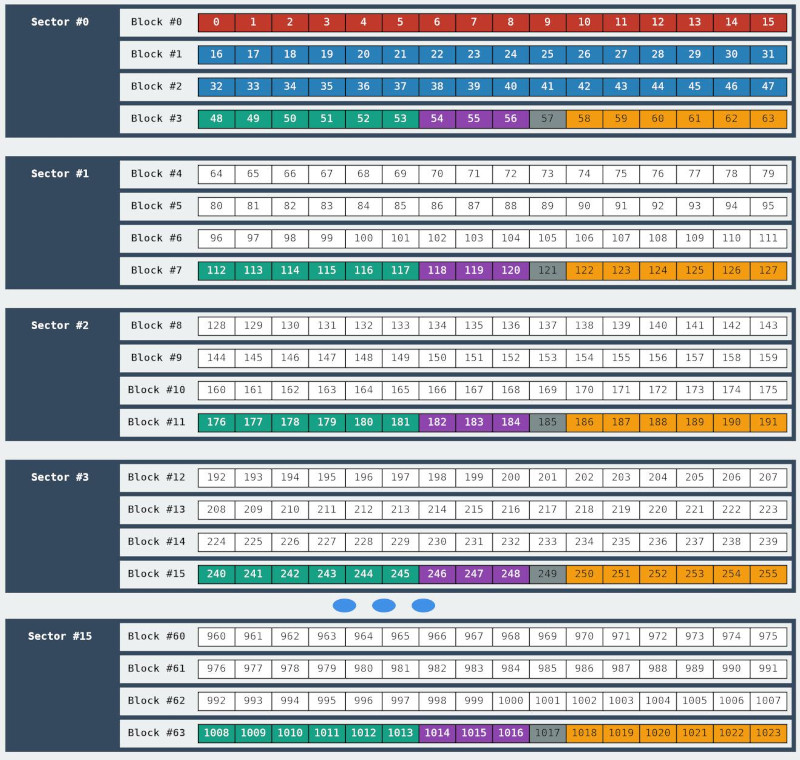
Task: Click gray byte cell 57
Action: [547, 118]
